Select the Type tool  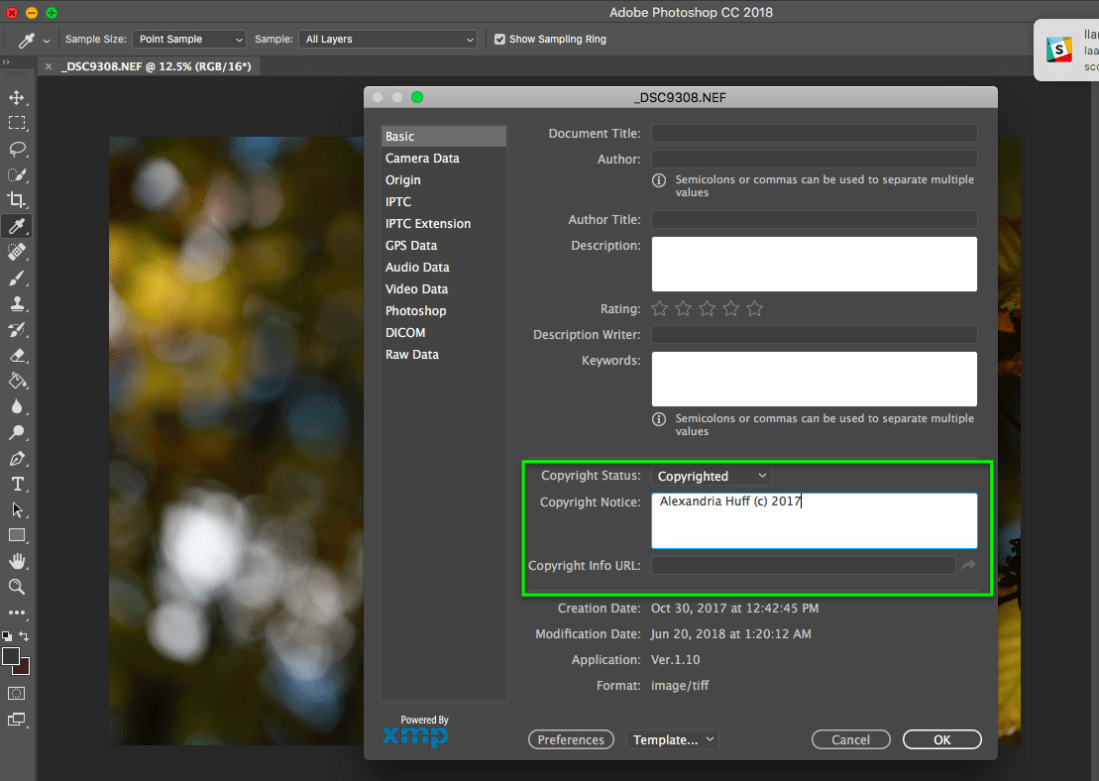(x=18, y=484)
